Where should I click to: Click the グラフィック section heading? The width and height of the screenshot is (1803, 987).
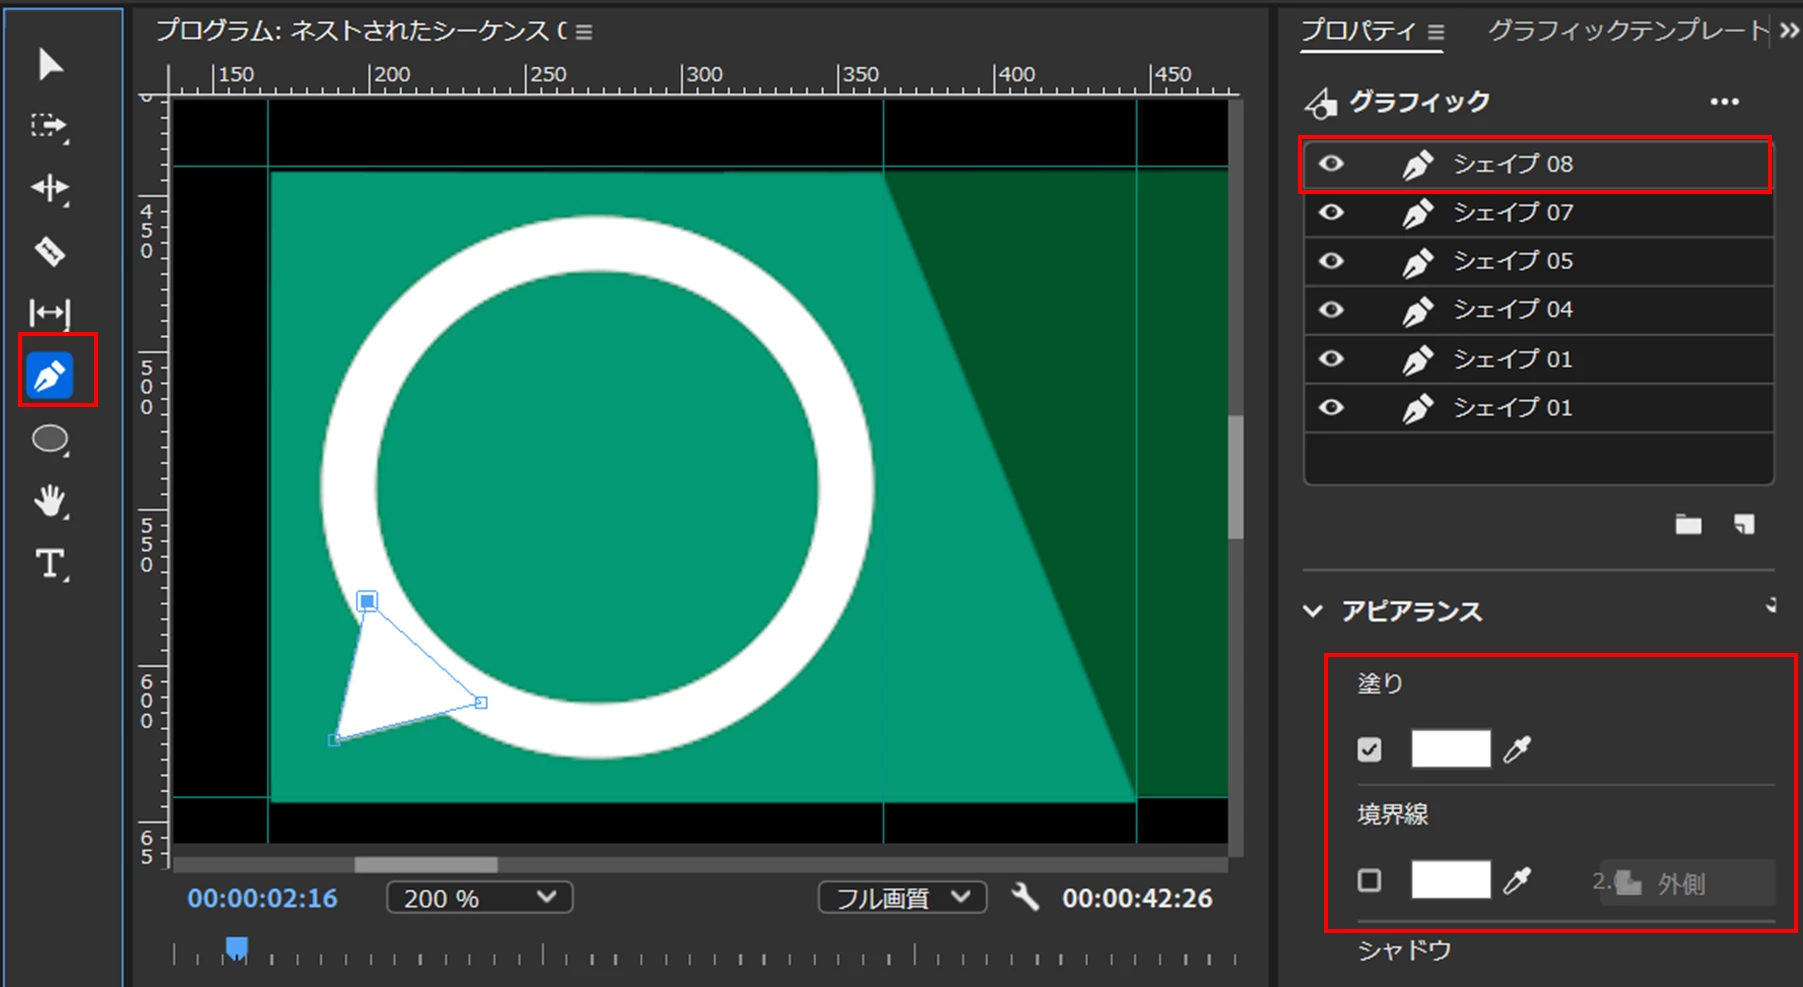coord(1420,102)
